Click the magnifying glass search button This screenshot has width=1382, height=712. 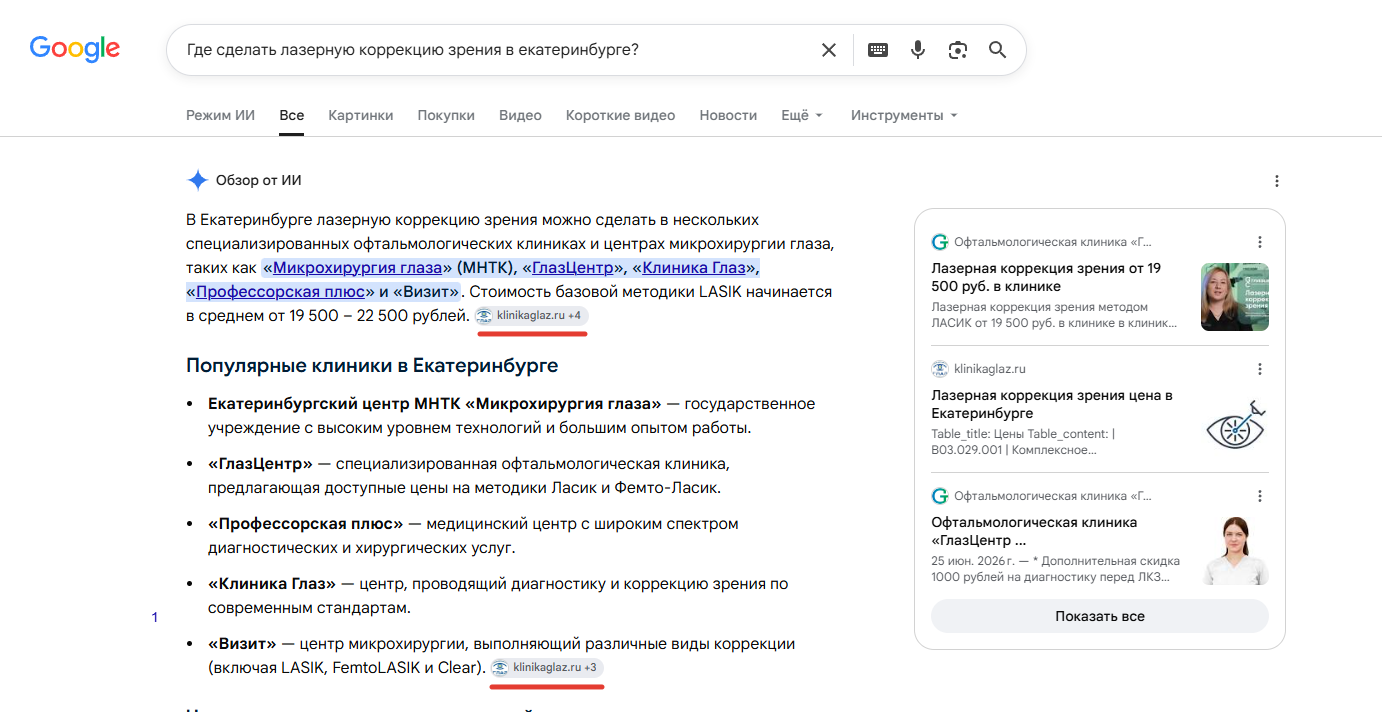997,50
